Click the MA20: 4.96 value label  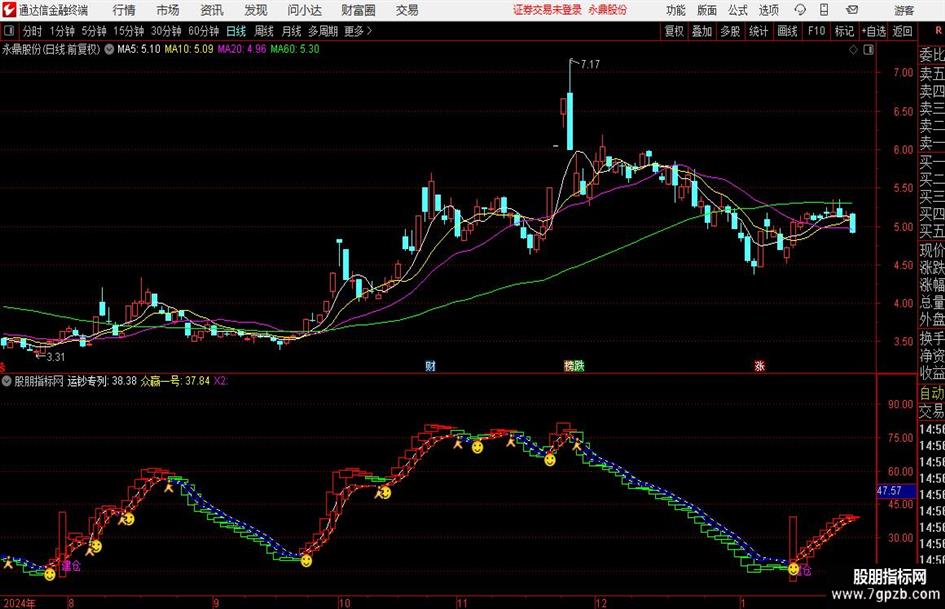click(x=242, y=49)
